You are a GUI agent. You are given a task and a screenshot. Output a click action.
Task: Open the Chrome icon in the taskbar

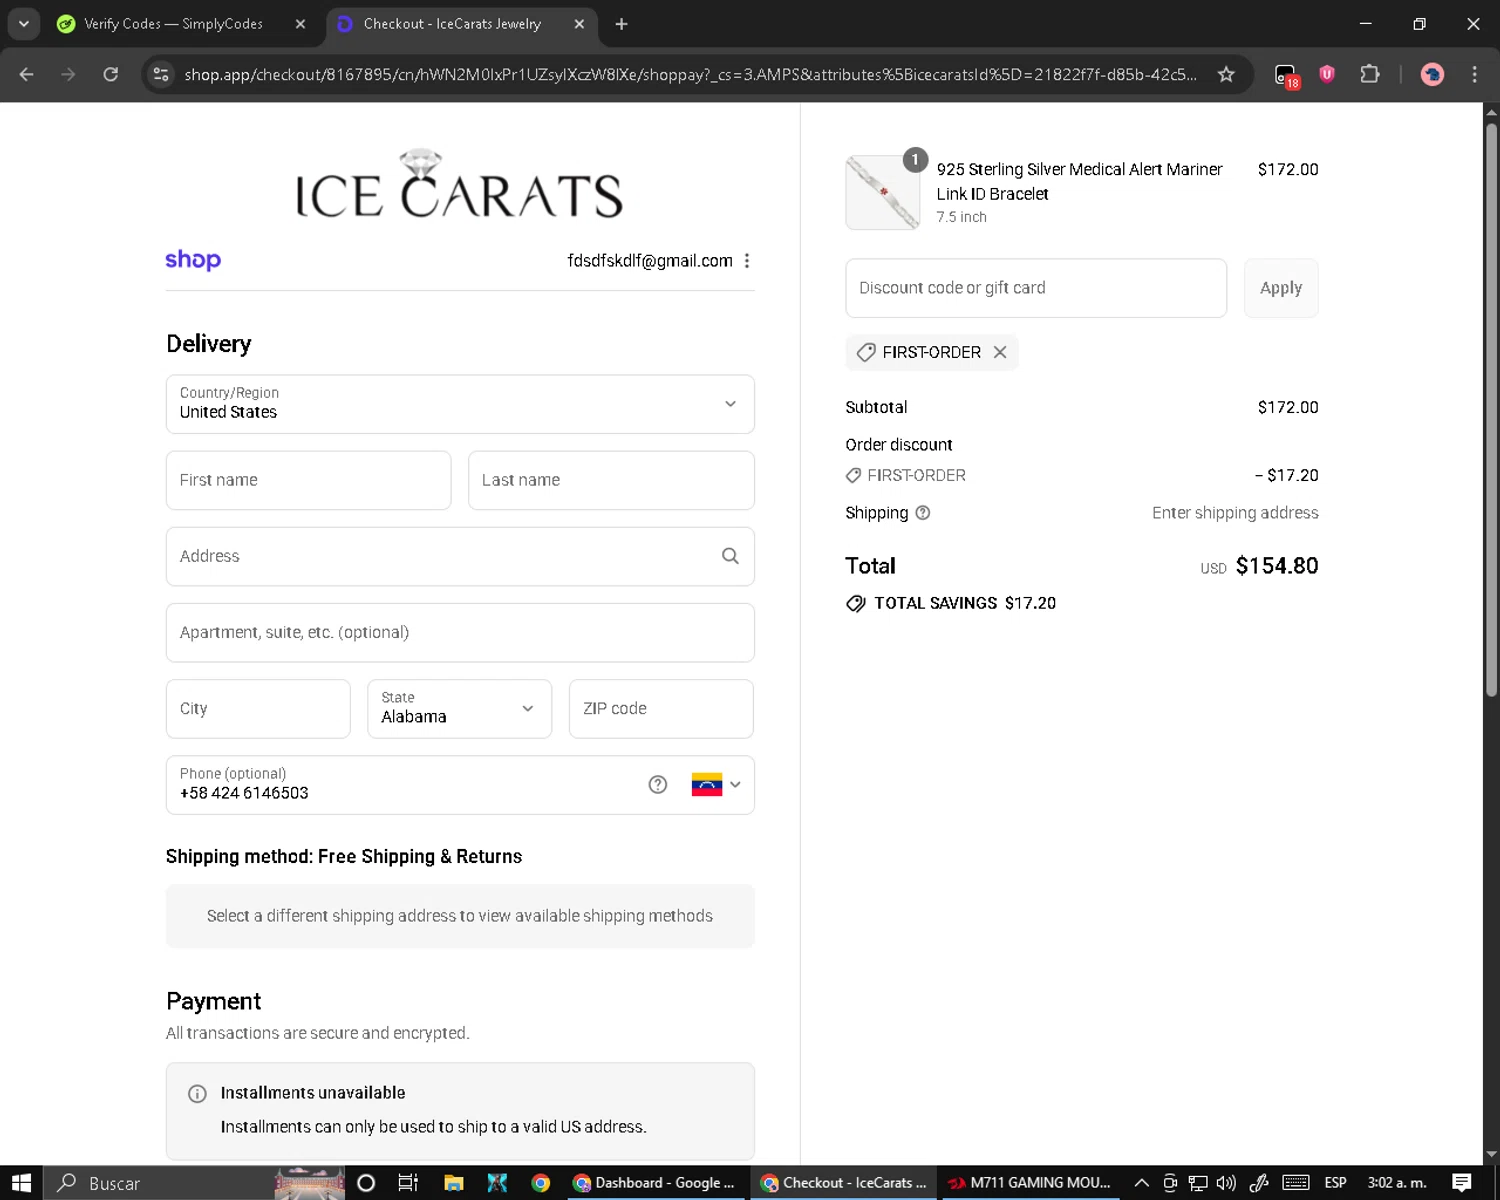[540, 1183]
